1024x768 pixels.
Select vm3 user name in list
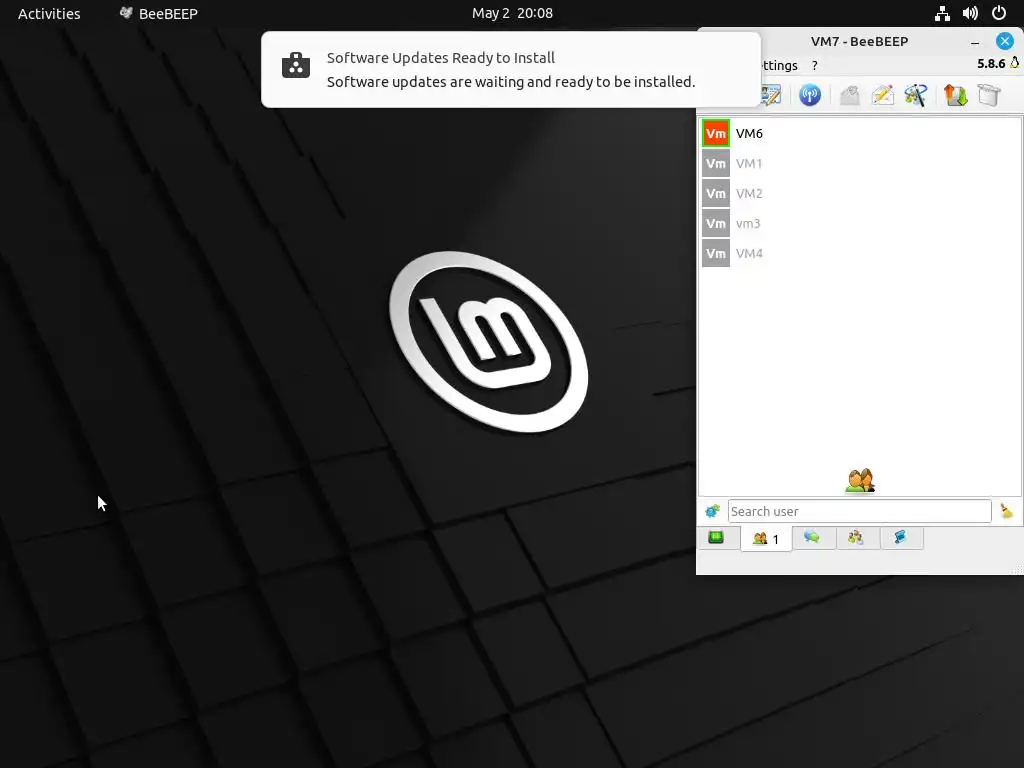(x=748, y=223)
